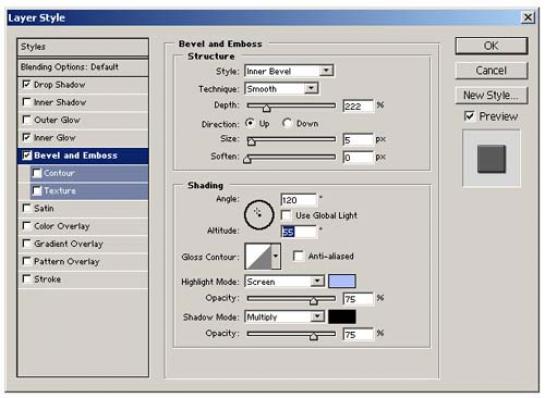Click the Size slider handle

coord(251,142)
